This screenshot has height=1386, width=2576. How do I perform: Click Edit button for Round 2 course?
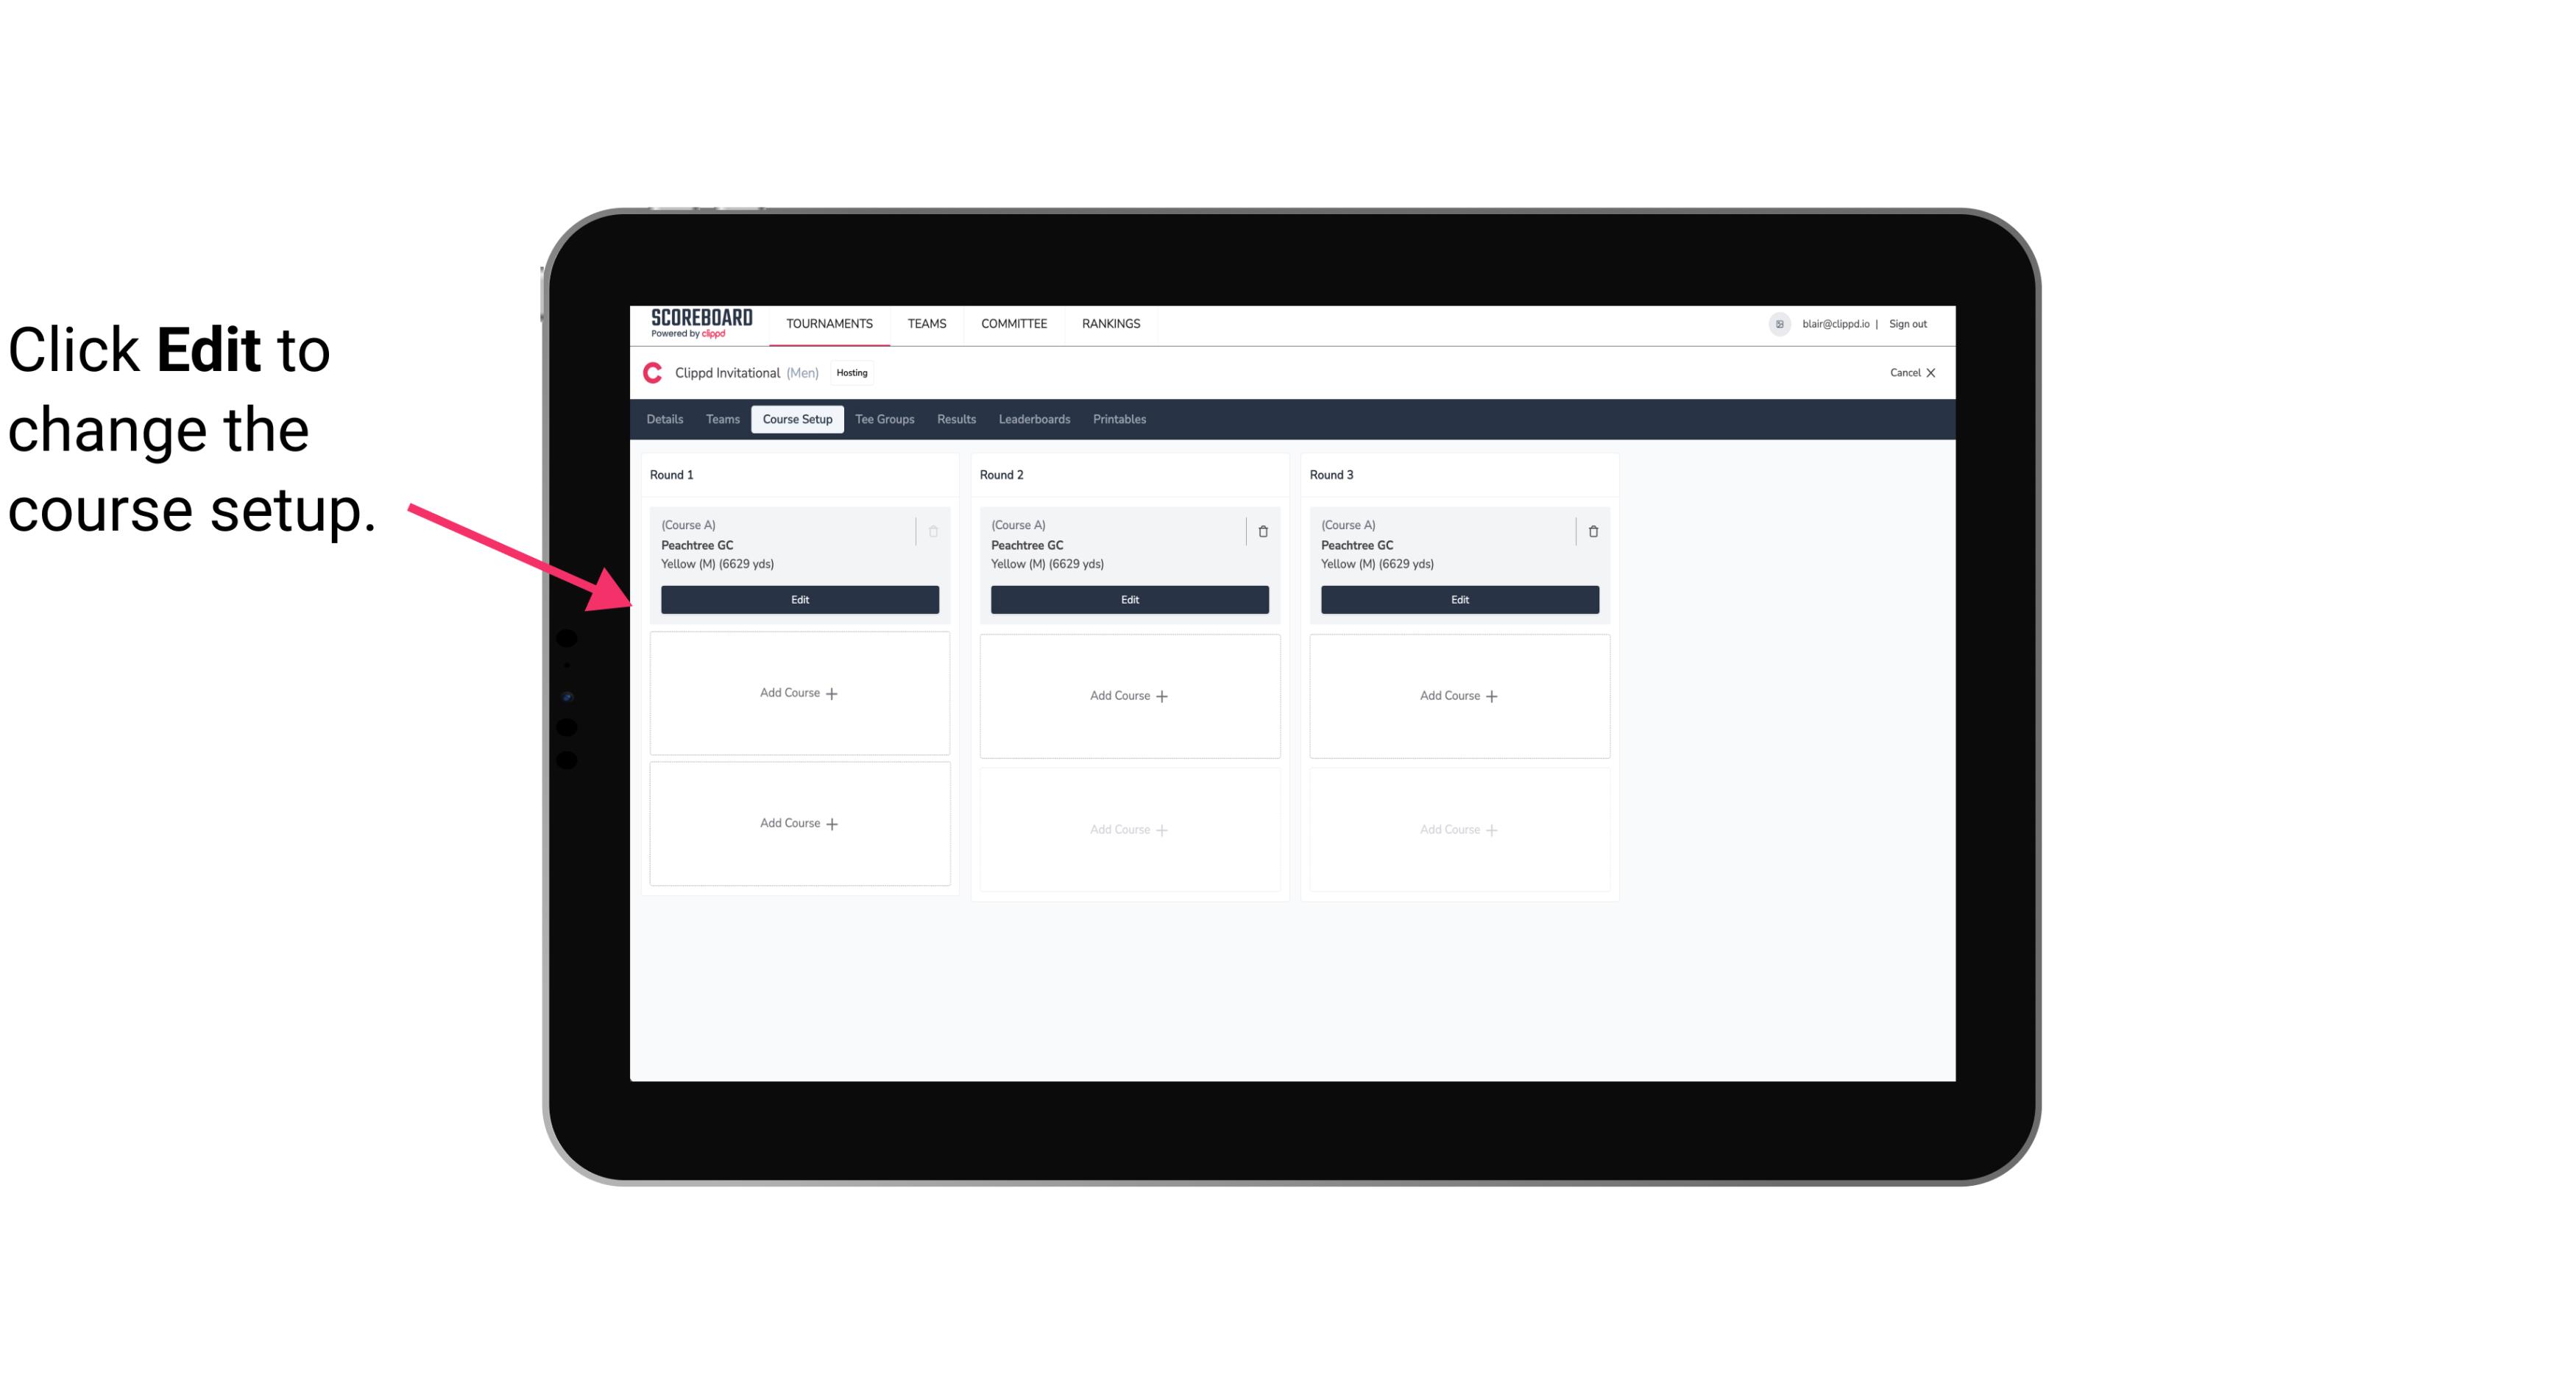tap(1129, 598)
